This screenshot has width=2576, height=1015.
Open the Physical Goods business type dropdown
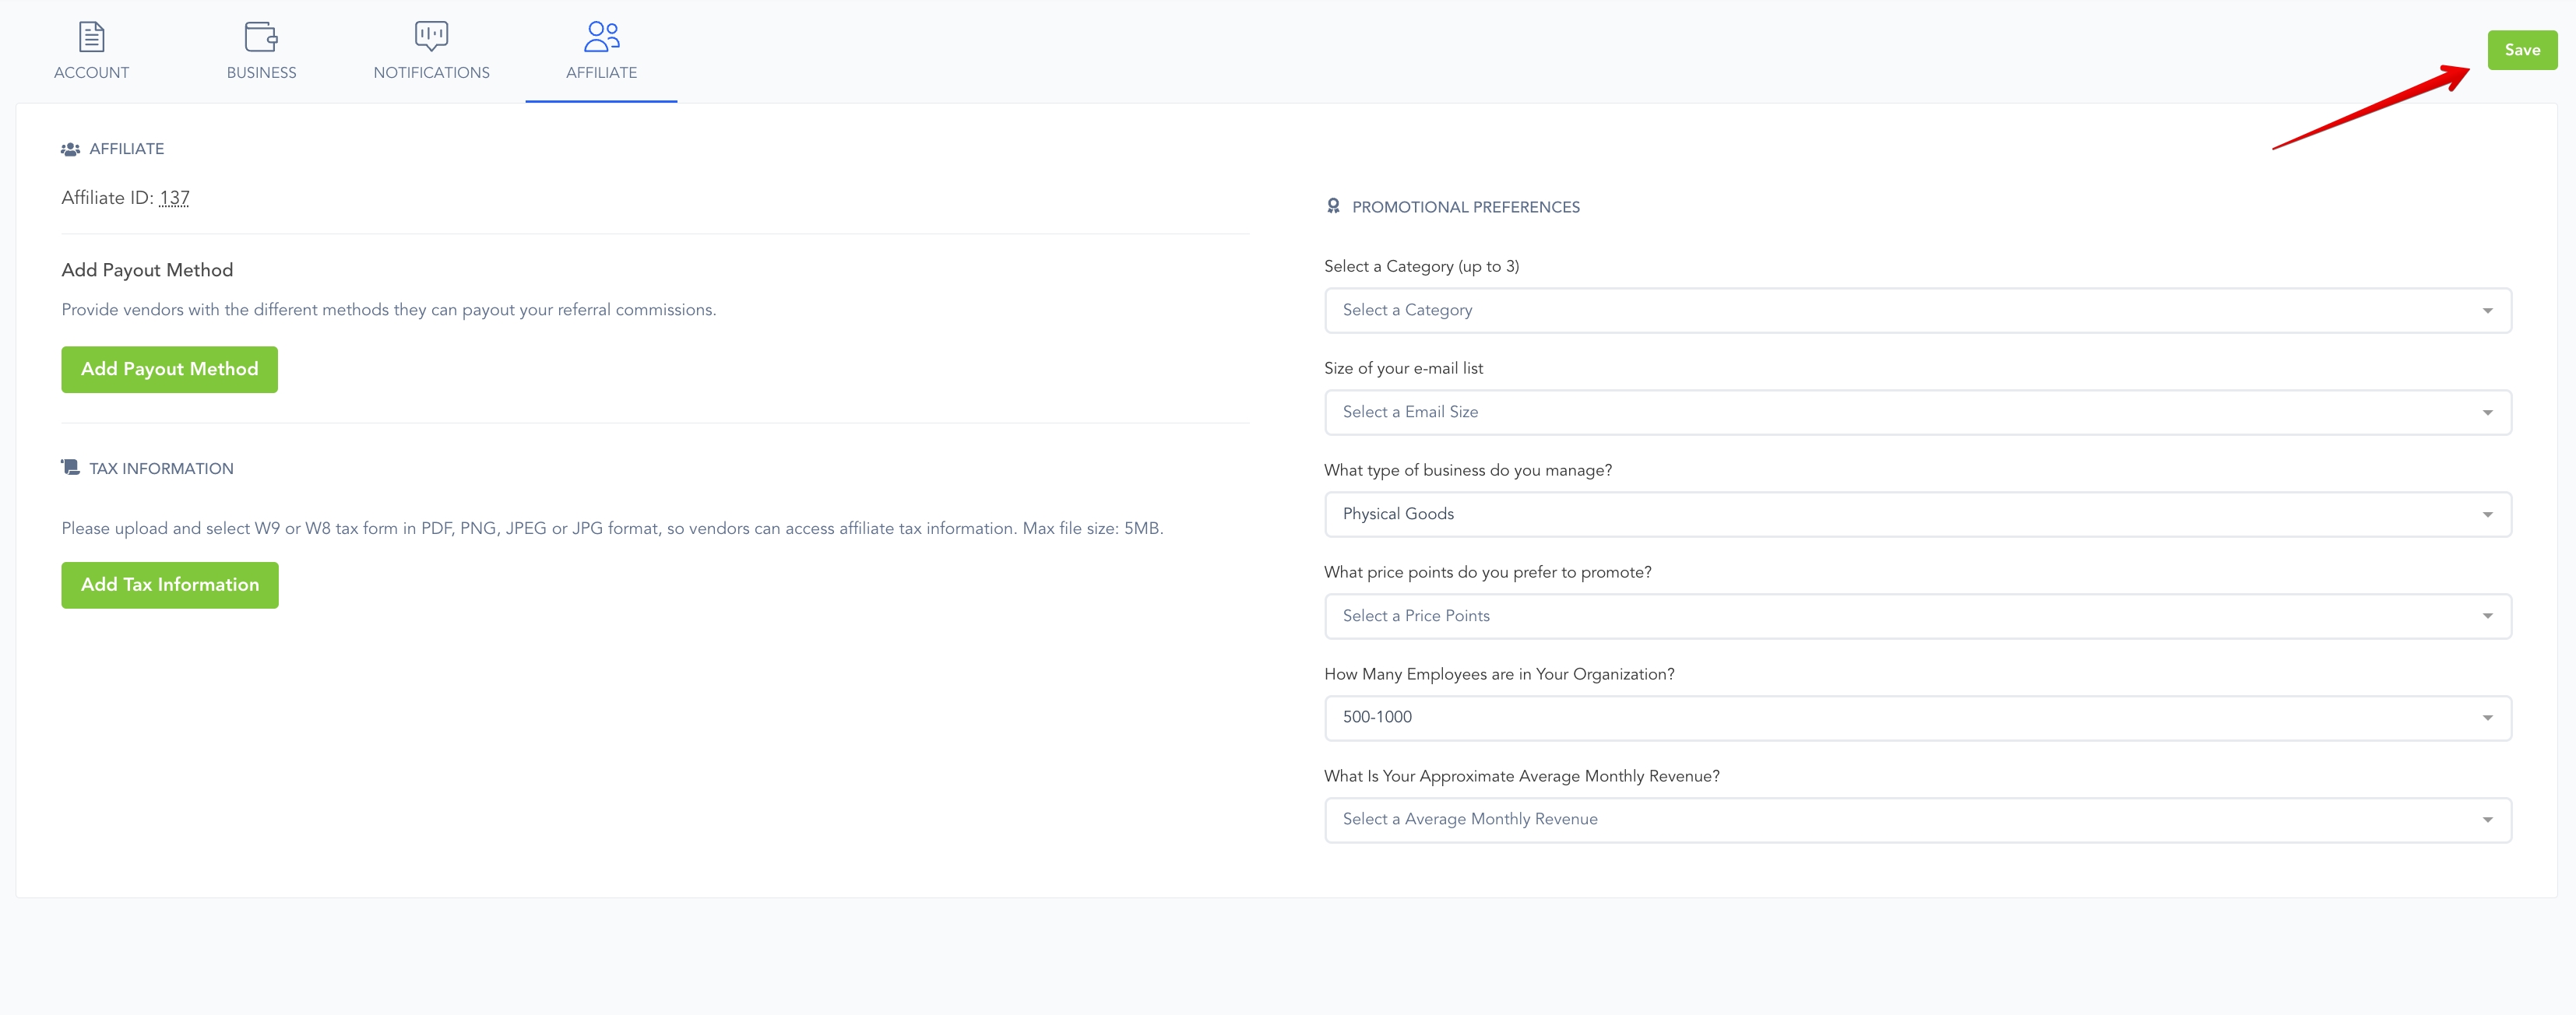point(1917,514)
